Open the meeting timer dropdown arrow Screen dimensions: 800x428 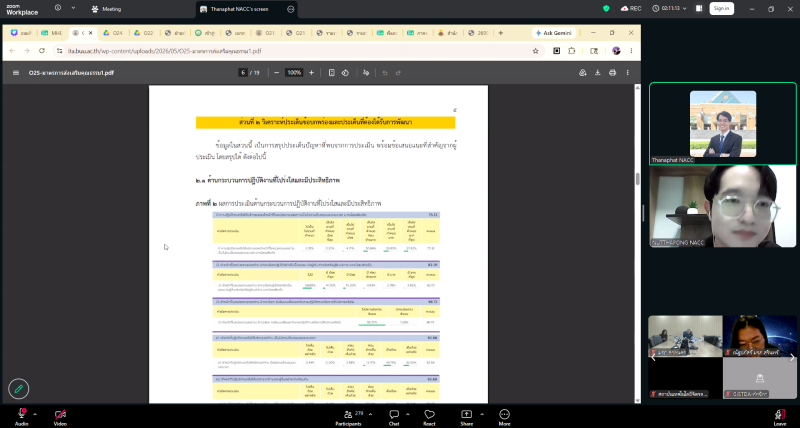(x=684, y=9)
